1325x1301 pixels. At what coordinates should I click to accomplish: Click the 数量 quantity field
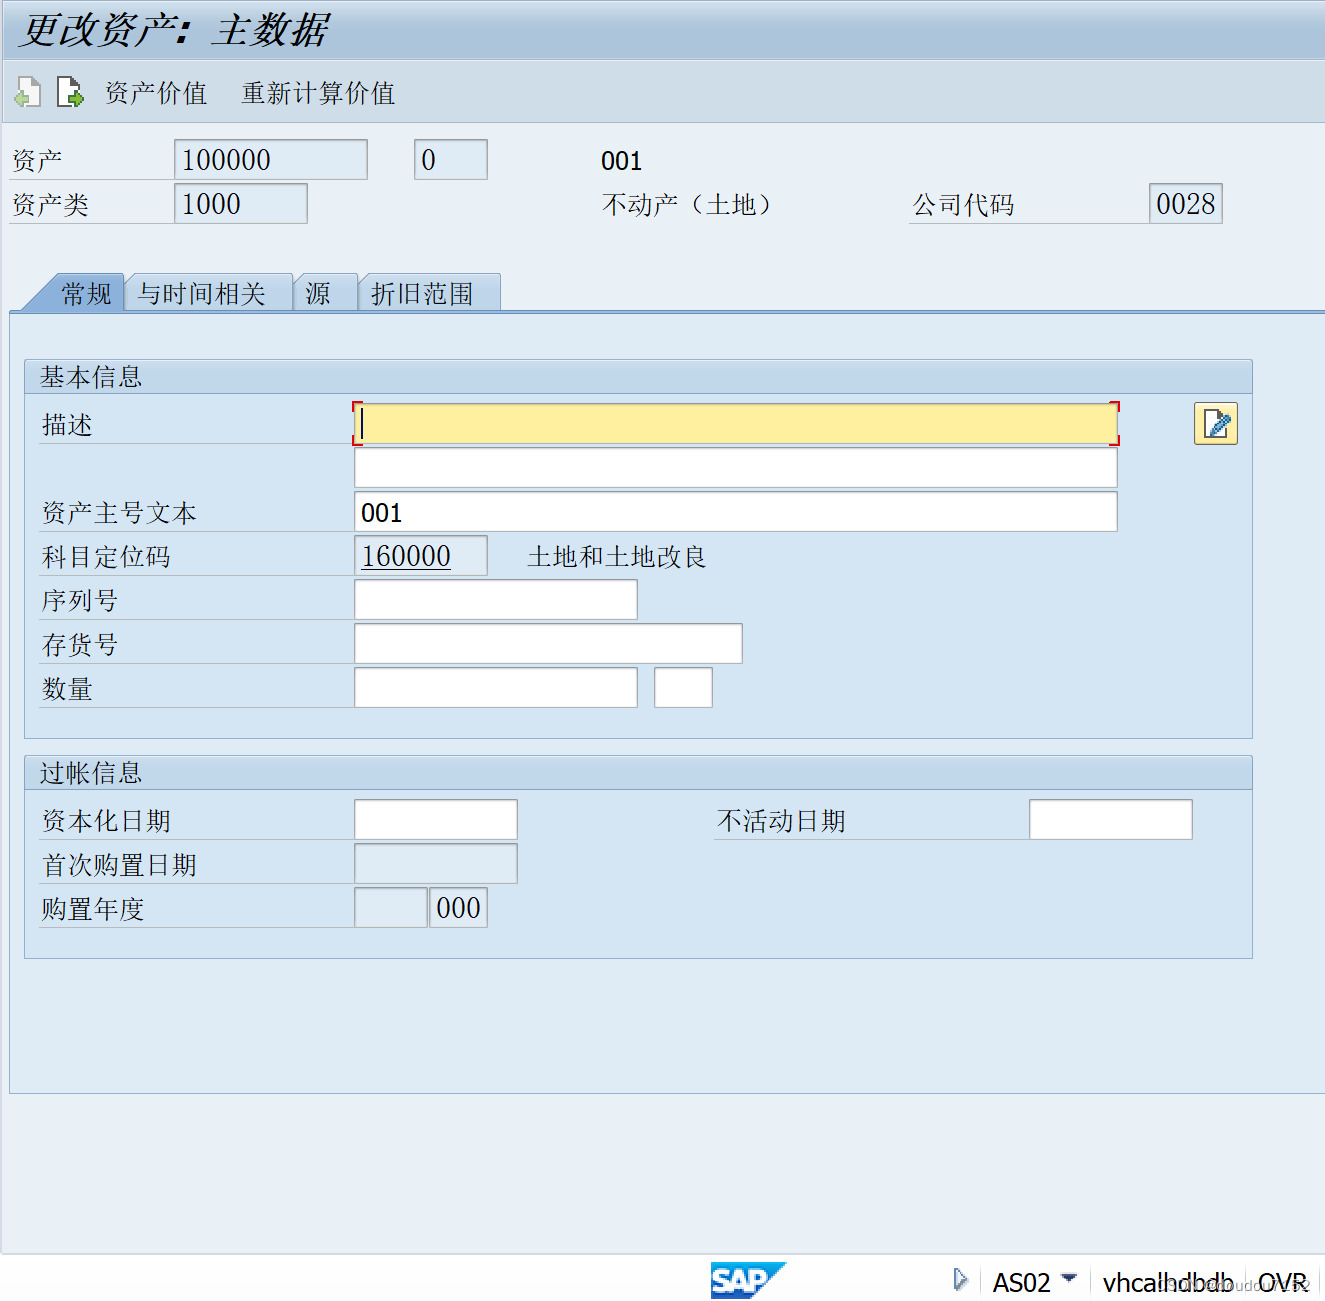tap(496, 688)
